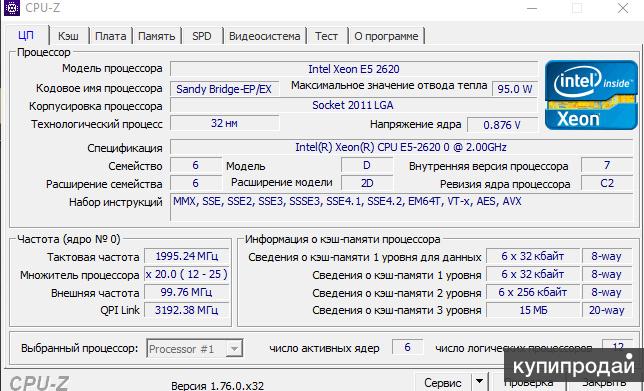The width and height of the screenshot is (644, 391).
Task: Open the Плата tab
Action: coord(110,36)
